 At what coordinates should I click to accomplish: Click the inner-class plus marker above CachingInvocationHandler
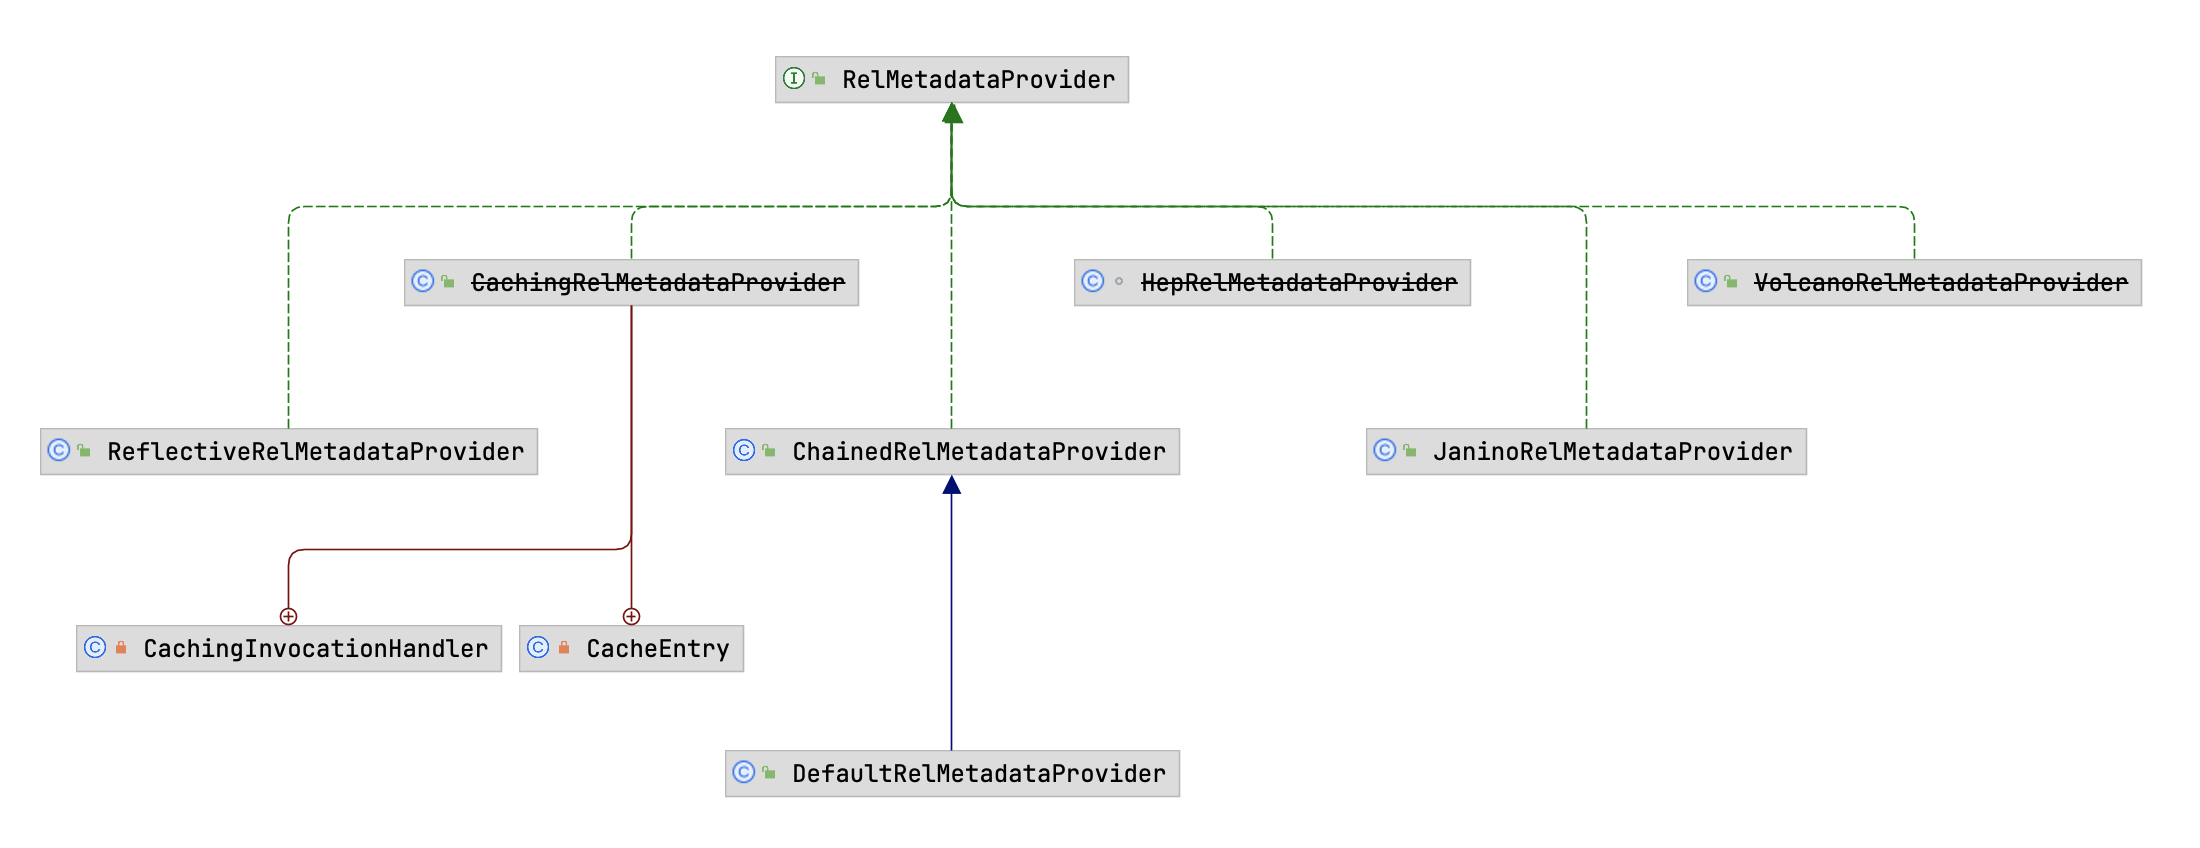[x=289, y=616]
